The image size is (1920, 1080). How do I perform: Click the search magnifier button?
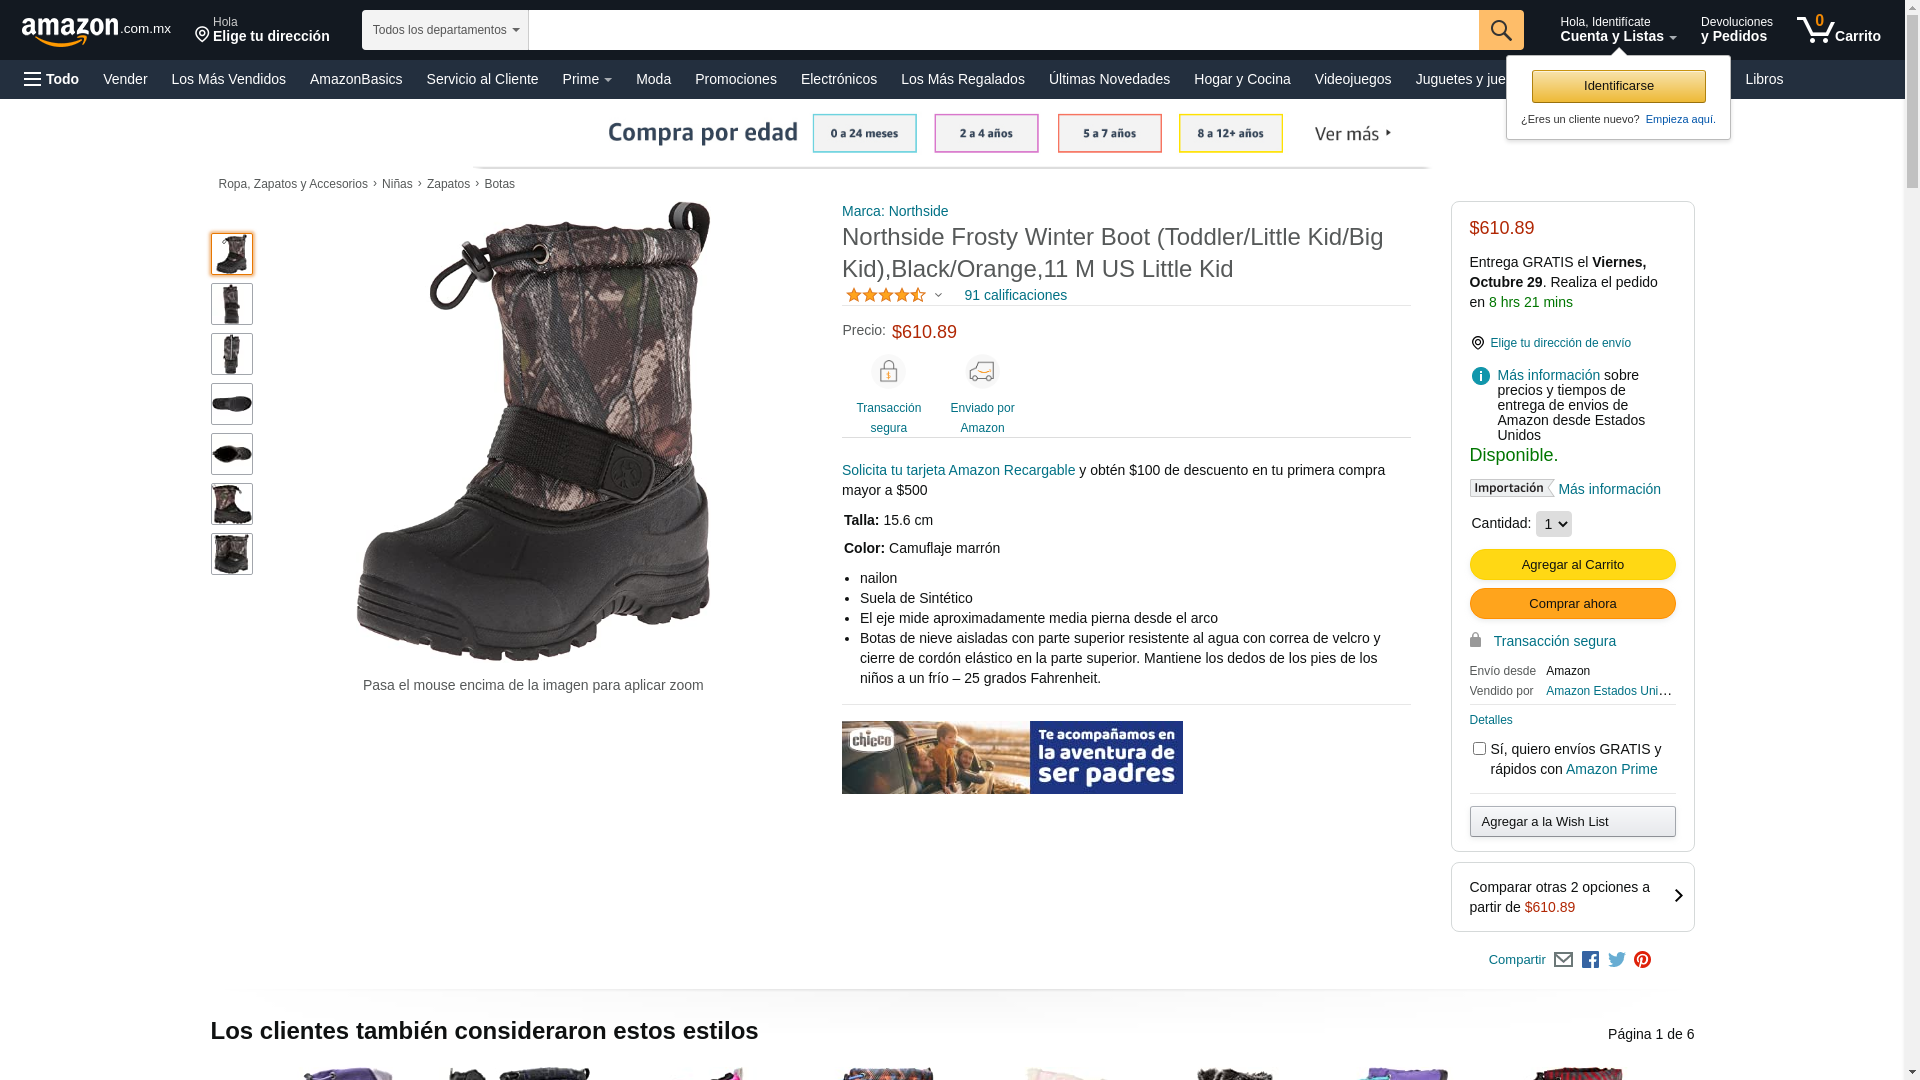click(1500, 30)
